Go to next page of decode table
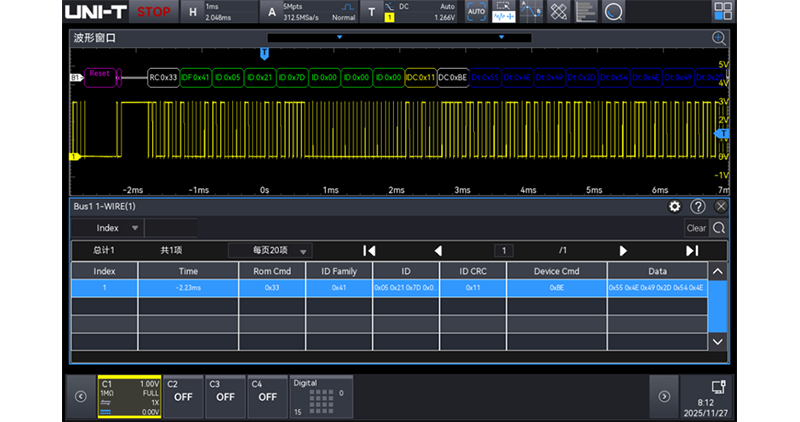 point(623,251)
